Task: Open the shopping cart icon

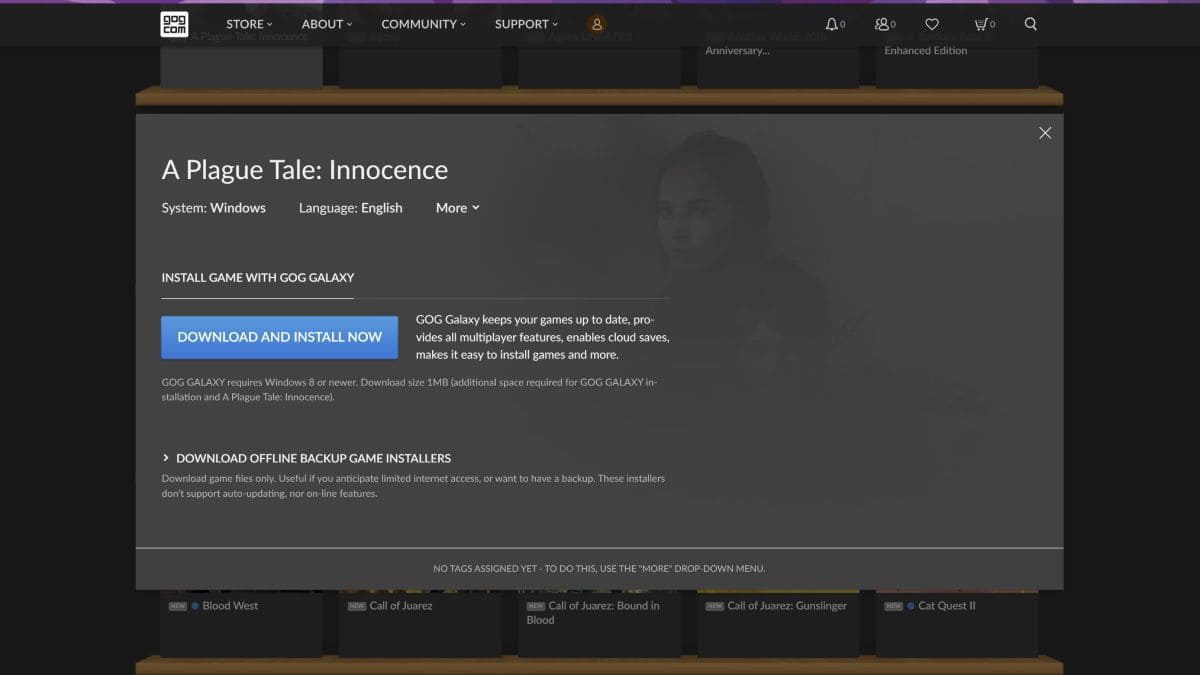Action: tap(979, 24)
